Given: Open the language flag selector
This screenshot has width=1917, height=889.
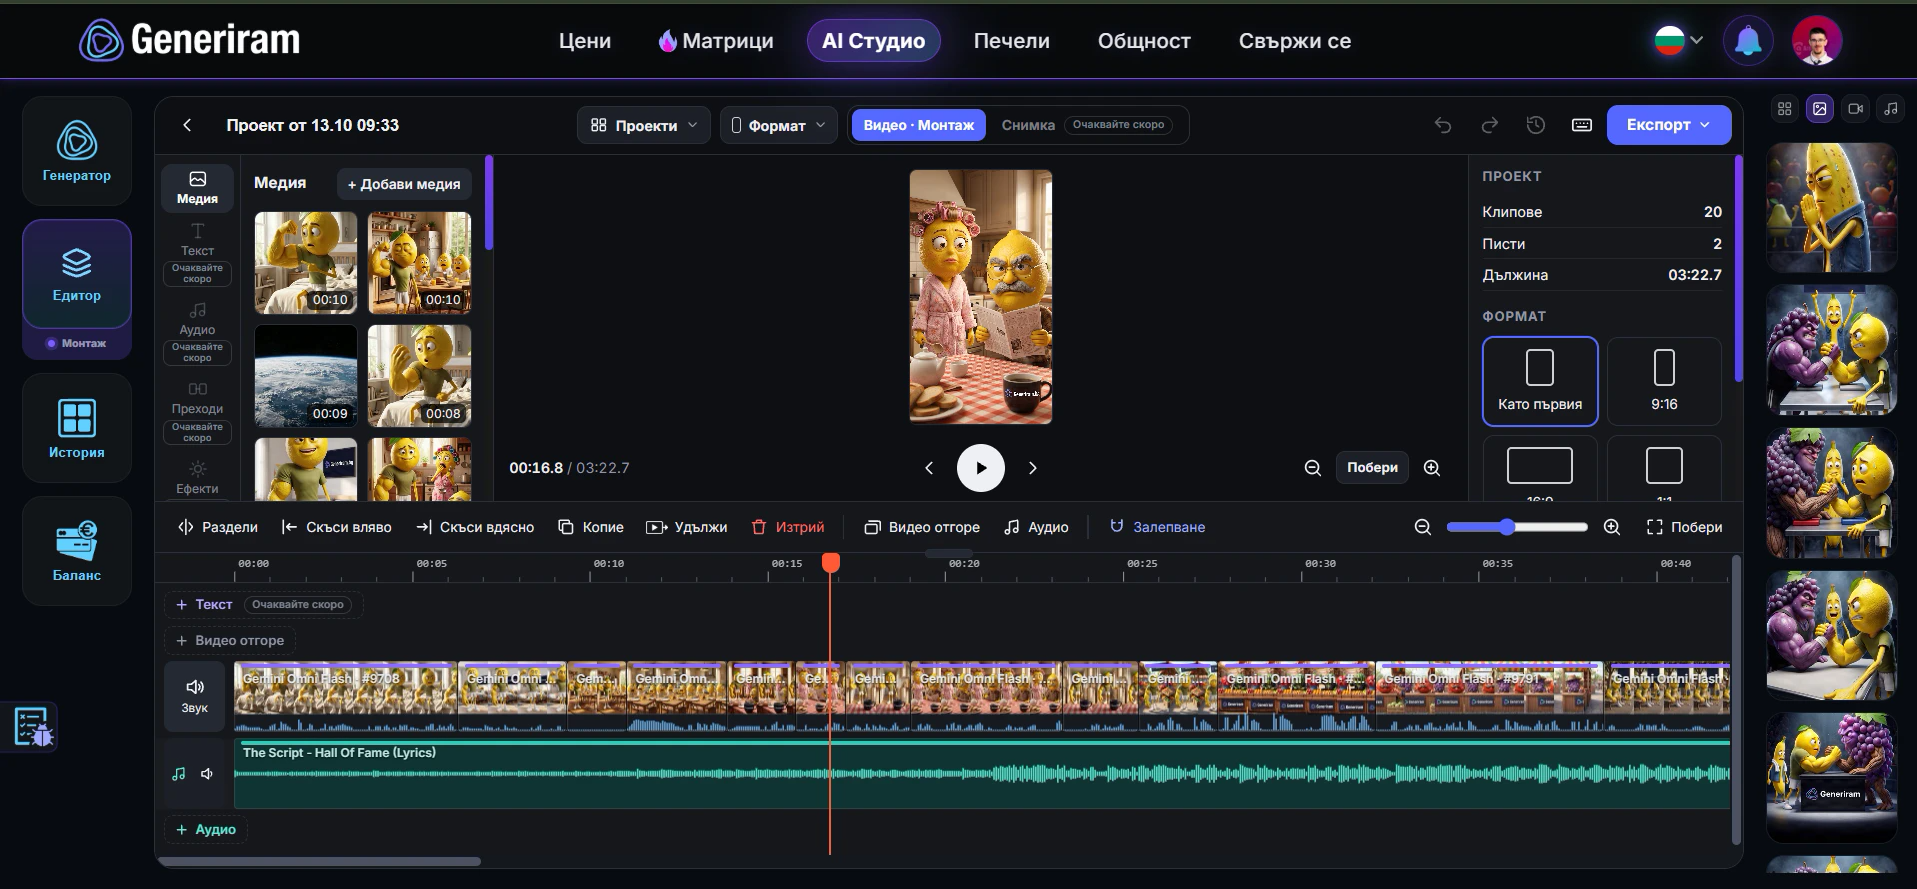Looking at the screenshot, I should (x=1679, y=41).
